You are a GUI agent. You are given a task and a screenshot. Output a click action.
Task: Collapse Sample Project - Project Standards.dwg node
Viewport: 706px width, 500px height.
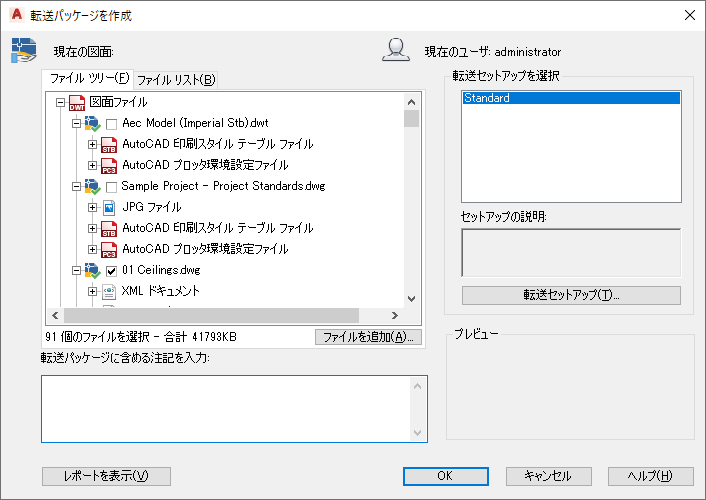coord(77,186)
